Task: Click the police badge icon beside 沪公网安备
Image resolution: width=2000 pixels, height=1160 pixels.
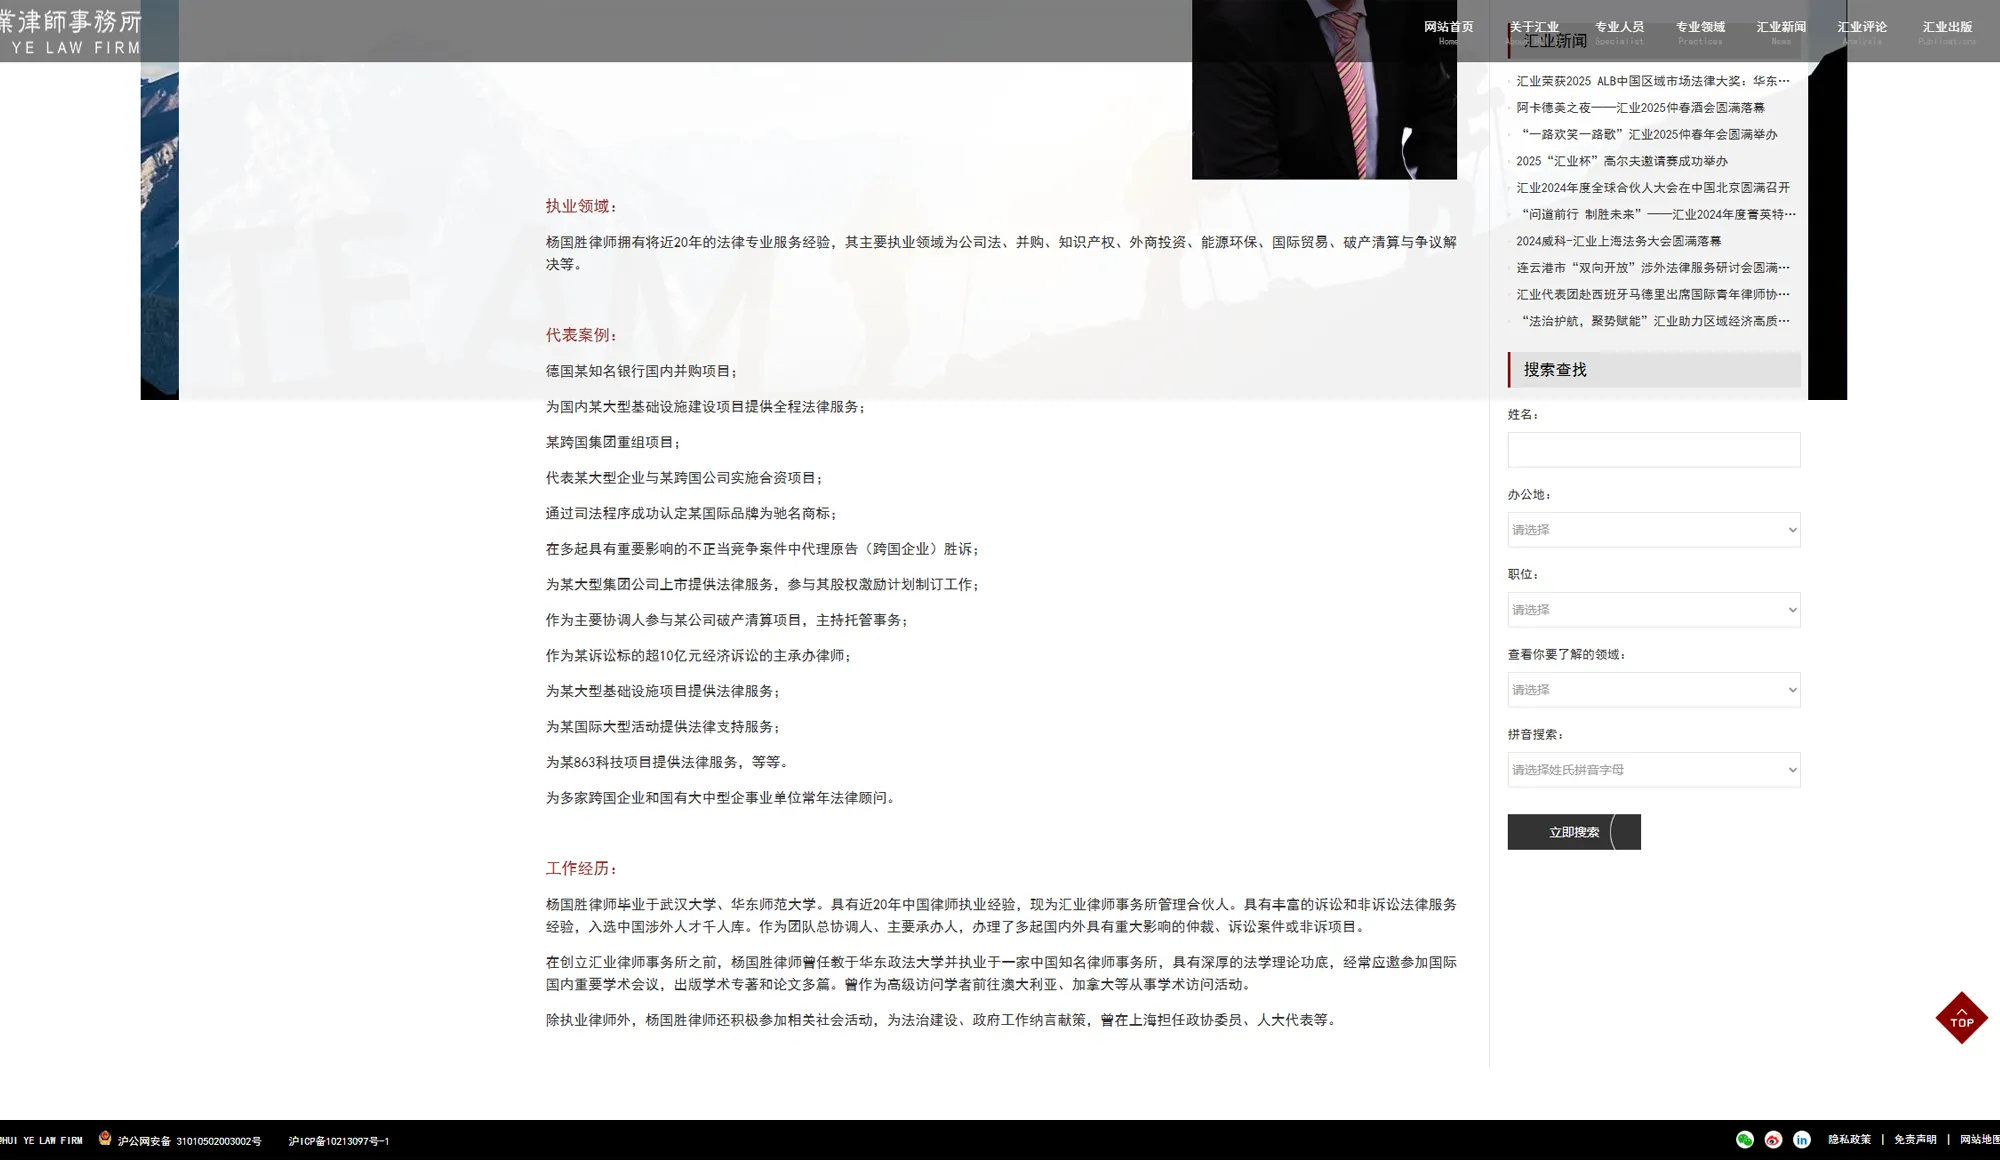Action: pyautogui.click(x=105, y=1138)
